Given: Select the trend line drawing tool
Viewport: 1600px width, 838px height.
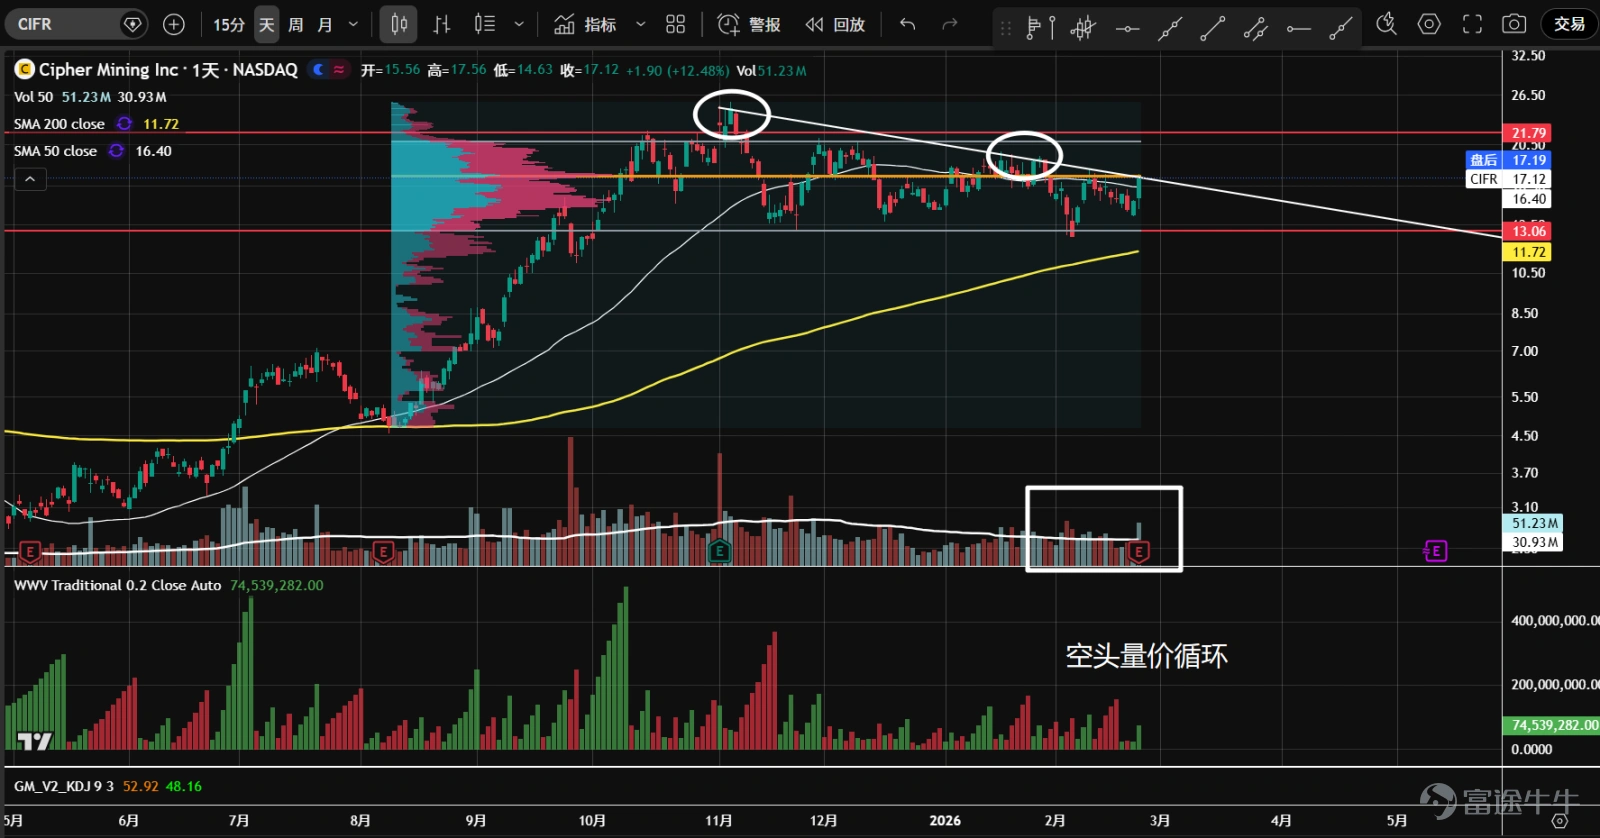Looking at the screenshot, I should click(1213, 28).
